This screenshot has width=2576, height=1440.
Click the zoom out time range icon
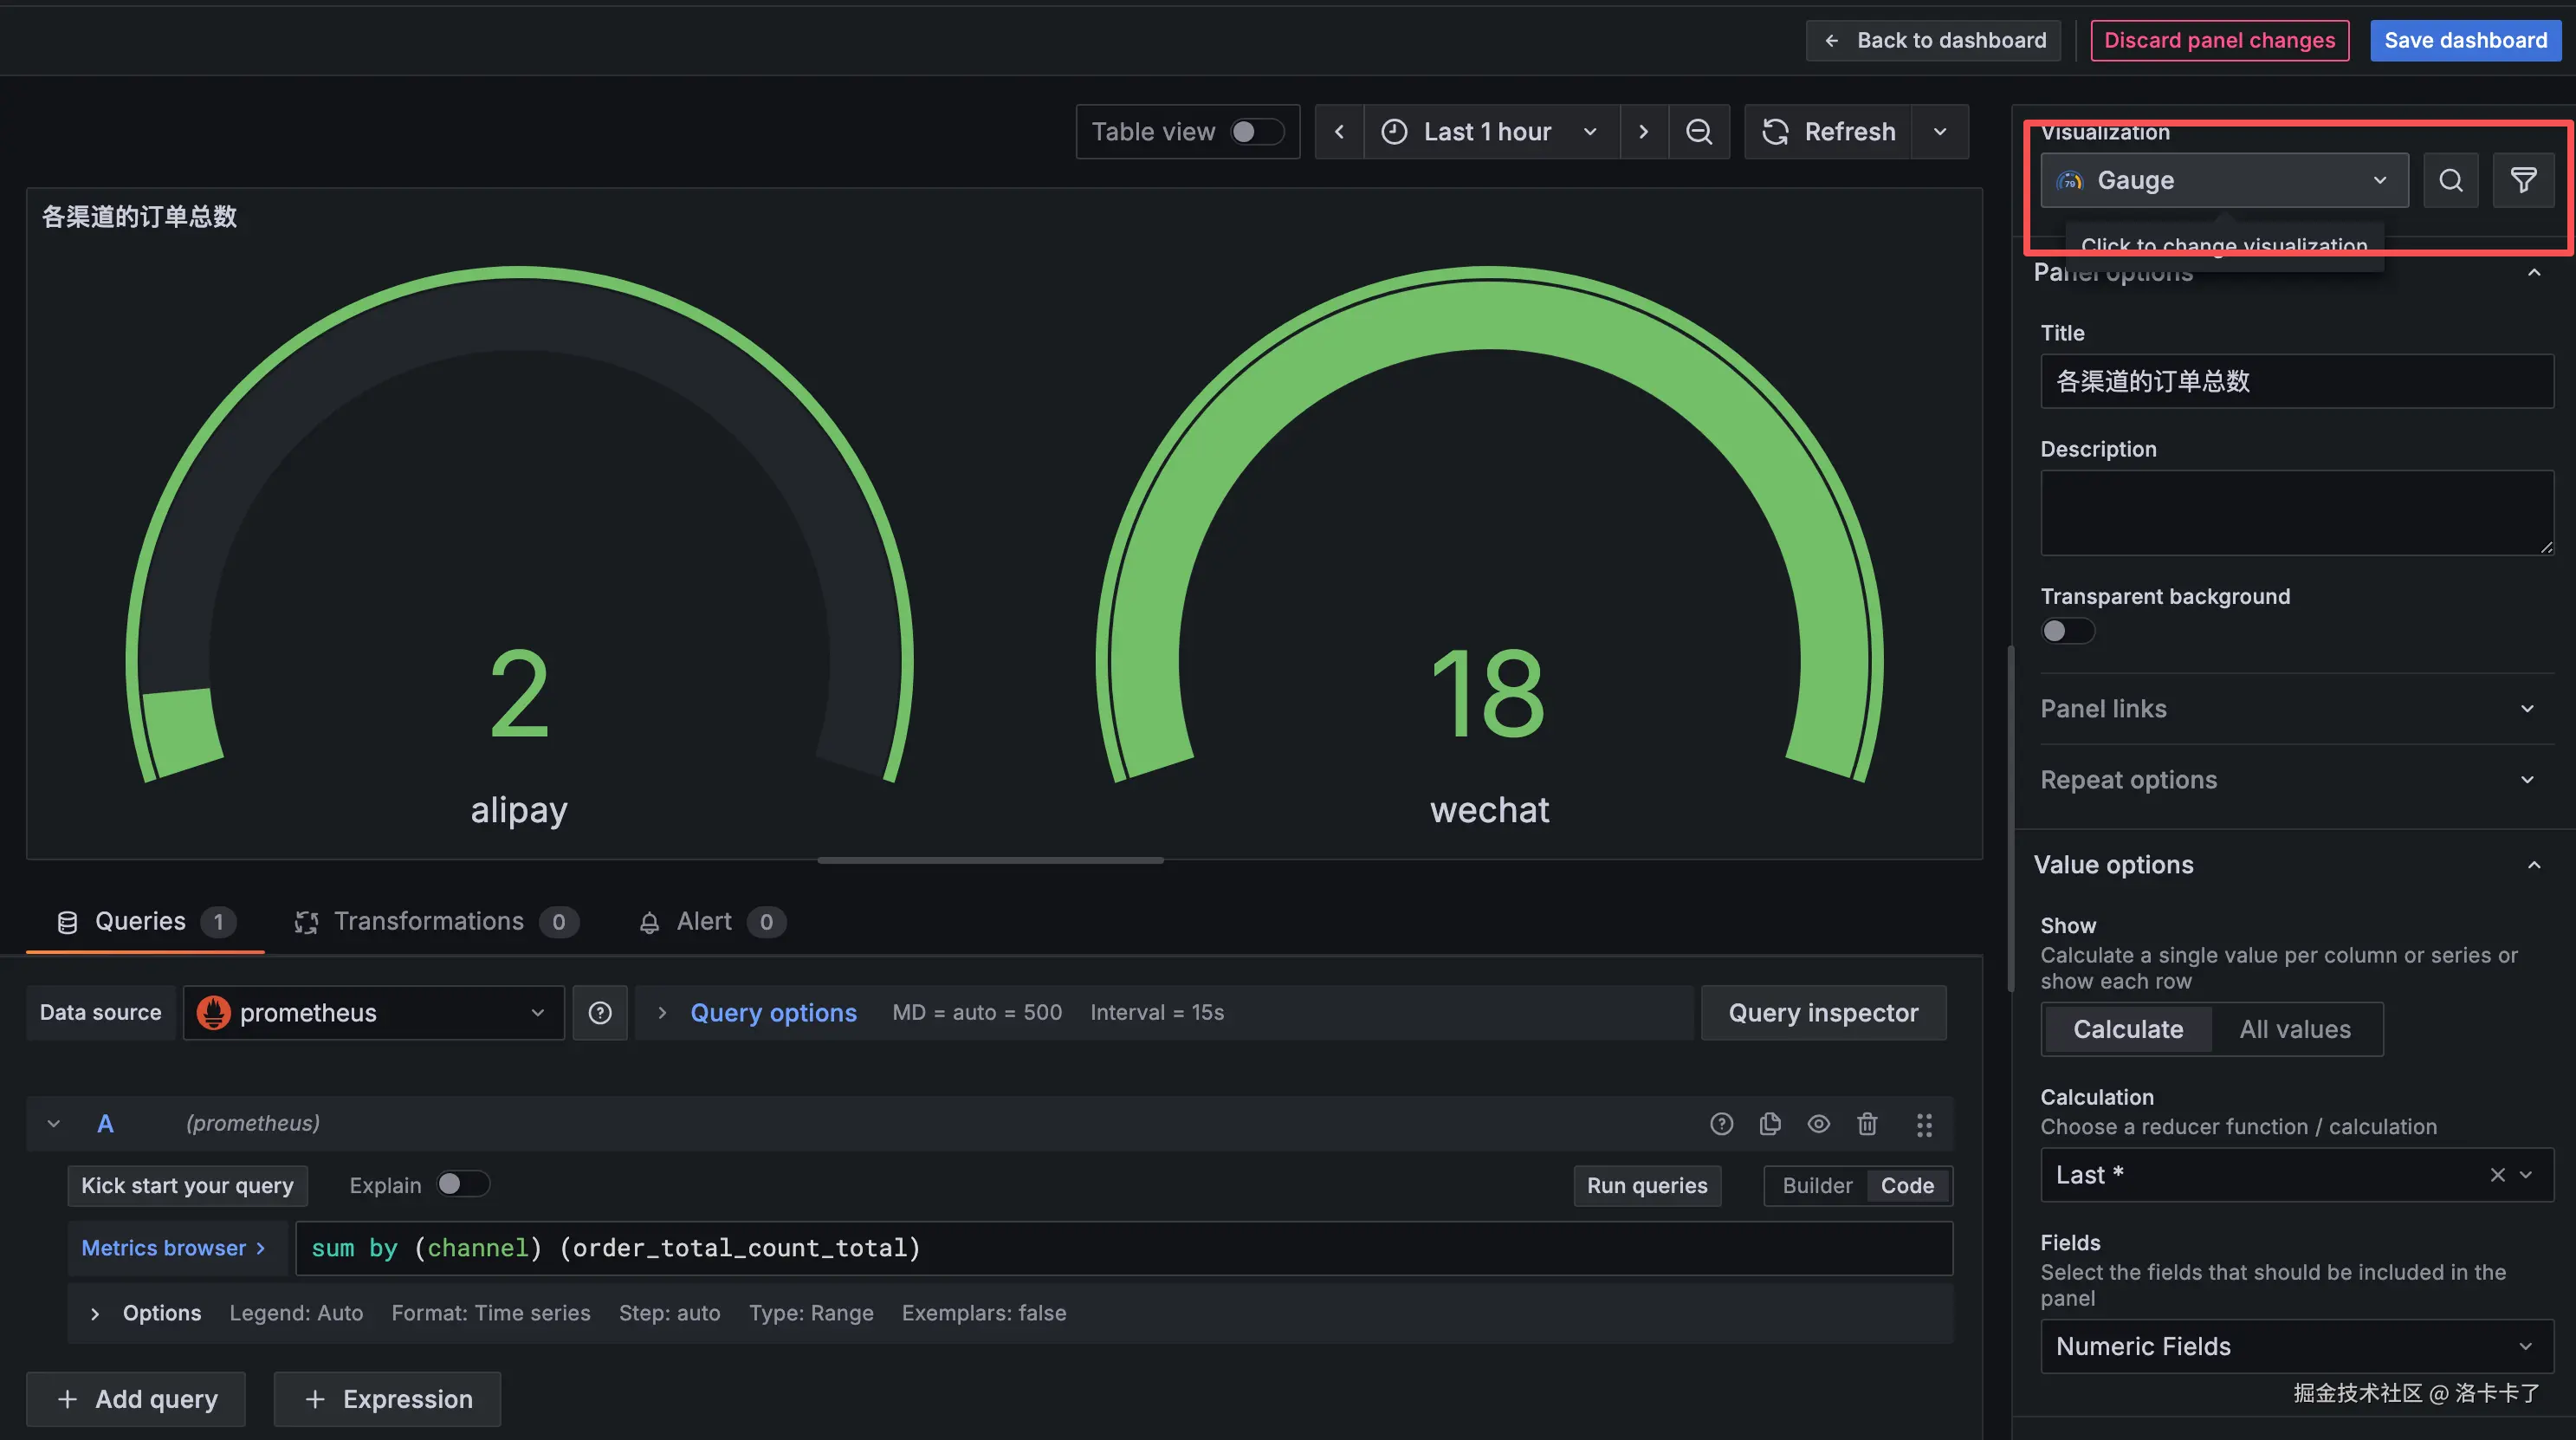pos(1698,132)
